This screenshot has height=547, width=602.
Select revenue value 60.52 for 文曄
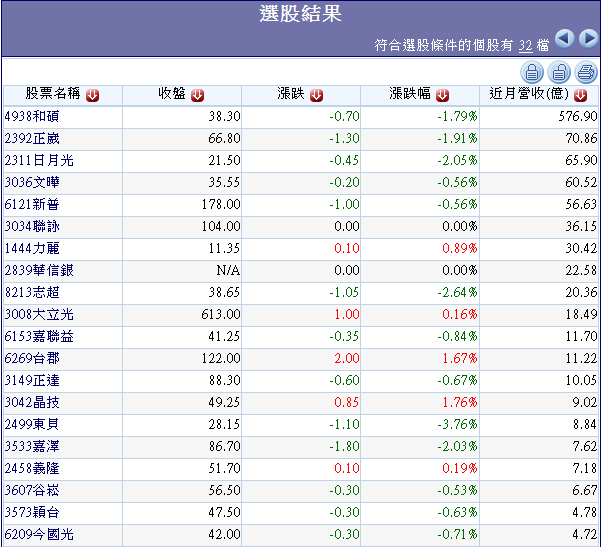point(581,182)
